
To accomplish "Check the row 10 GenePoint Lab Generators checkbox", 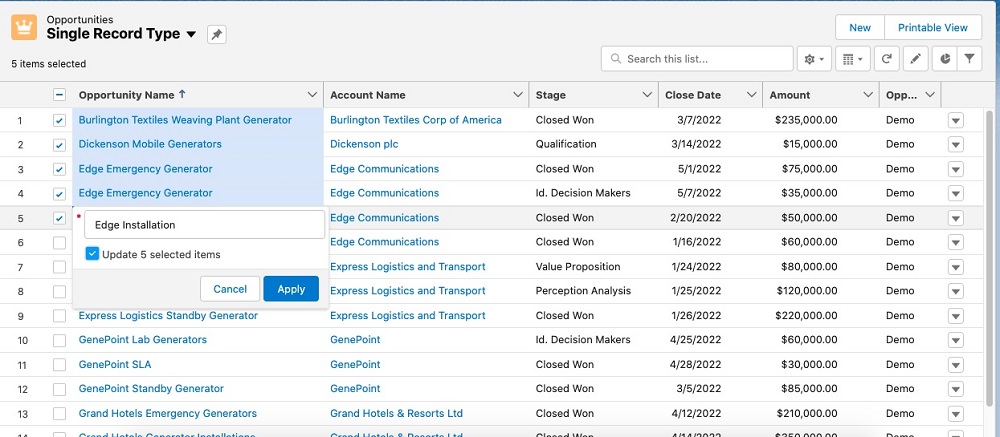I will (59, 340).
